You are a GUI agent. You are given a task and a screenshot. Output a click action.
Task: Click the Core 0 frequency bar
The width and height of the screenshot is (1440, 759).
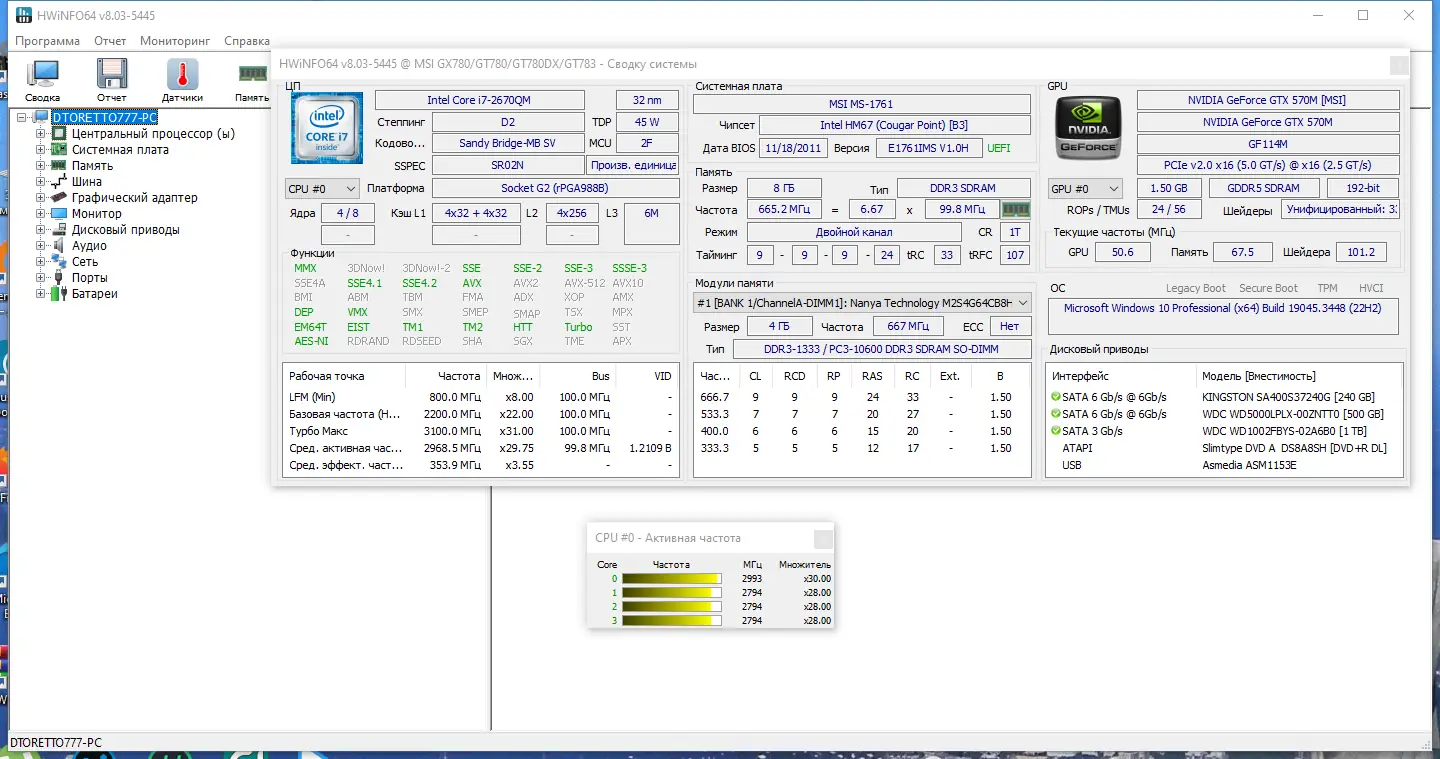coord(671,579)
